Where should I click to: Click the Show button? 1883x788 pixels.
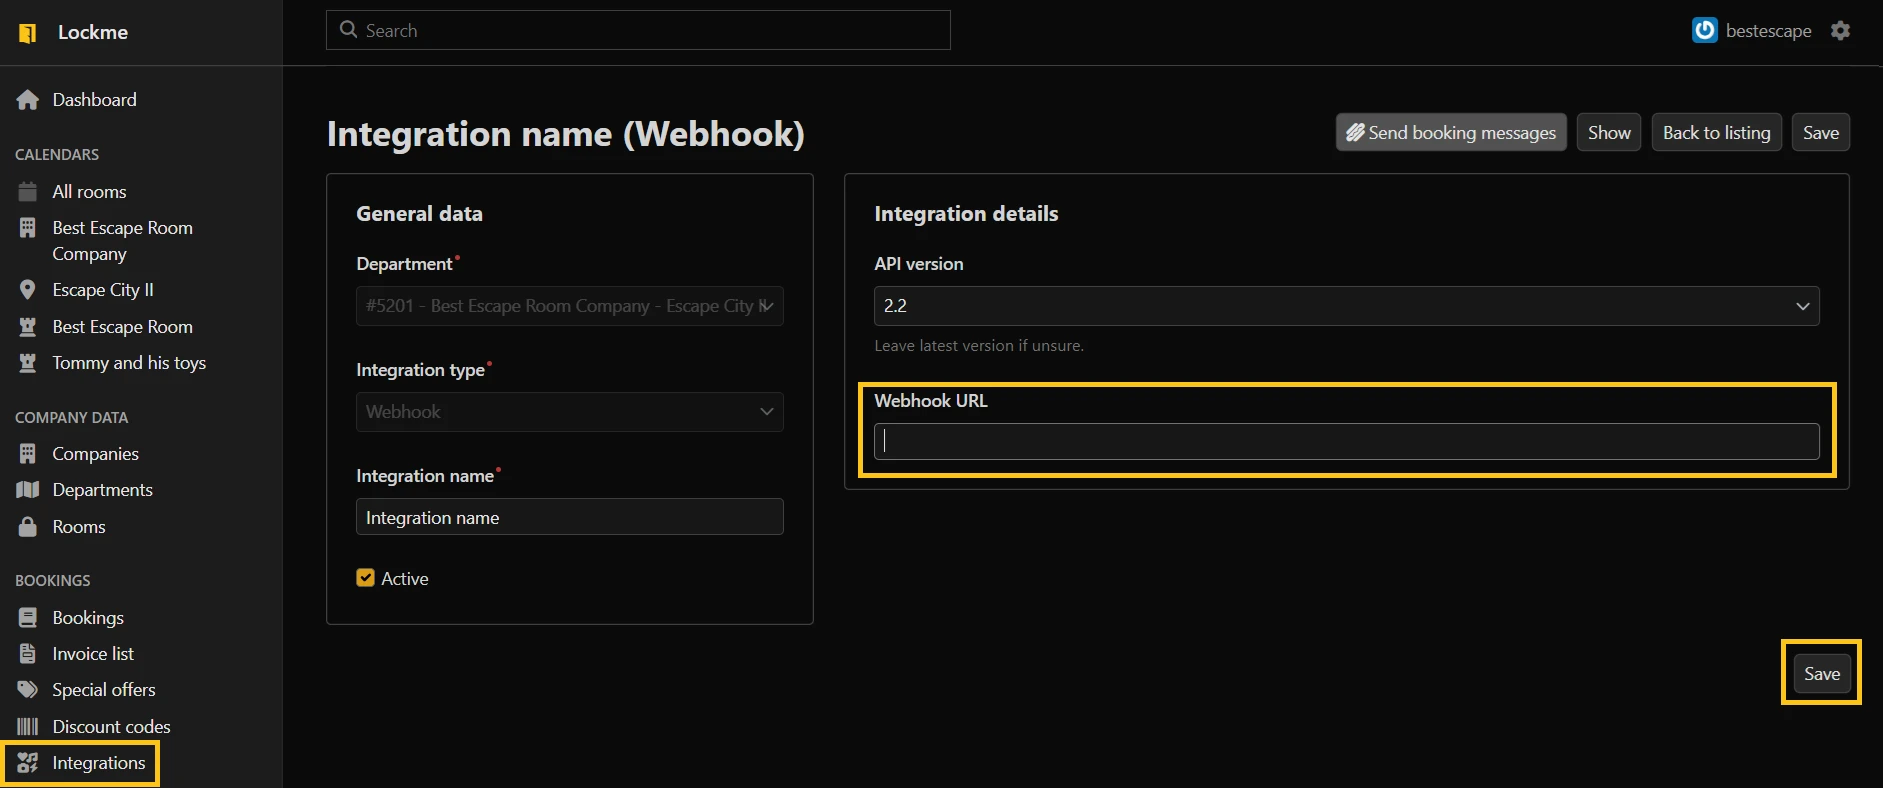pos(1608,133)
